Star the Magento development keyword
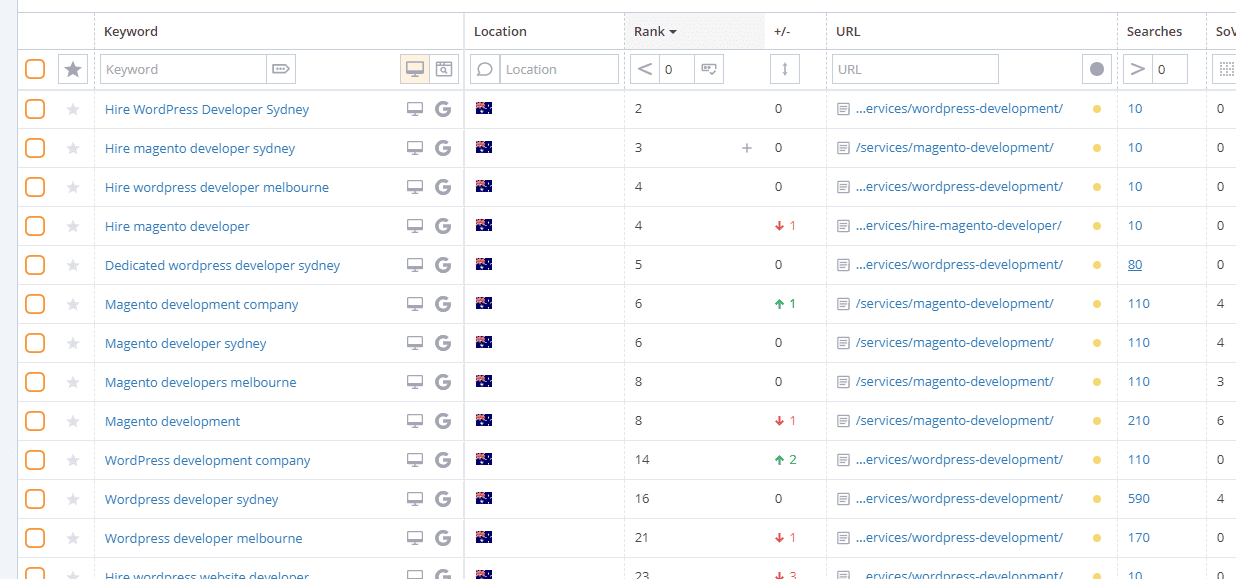Image resolution: width=1236 pixels, height=579 pixels. coord(73,421)
